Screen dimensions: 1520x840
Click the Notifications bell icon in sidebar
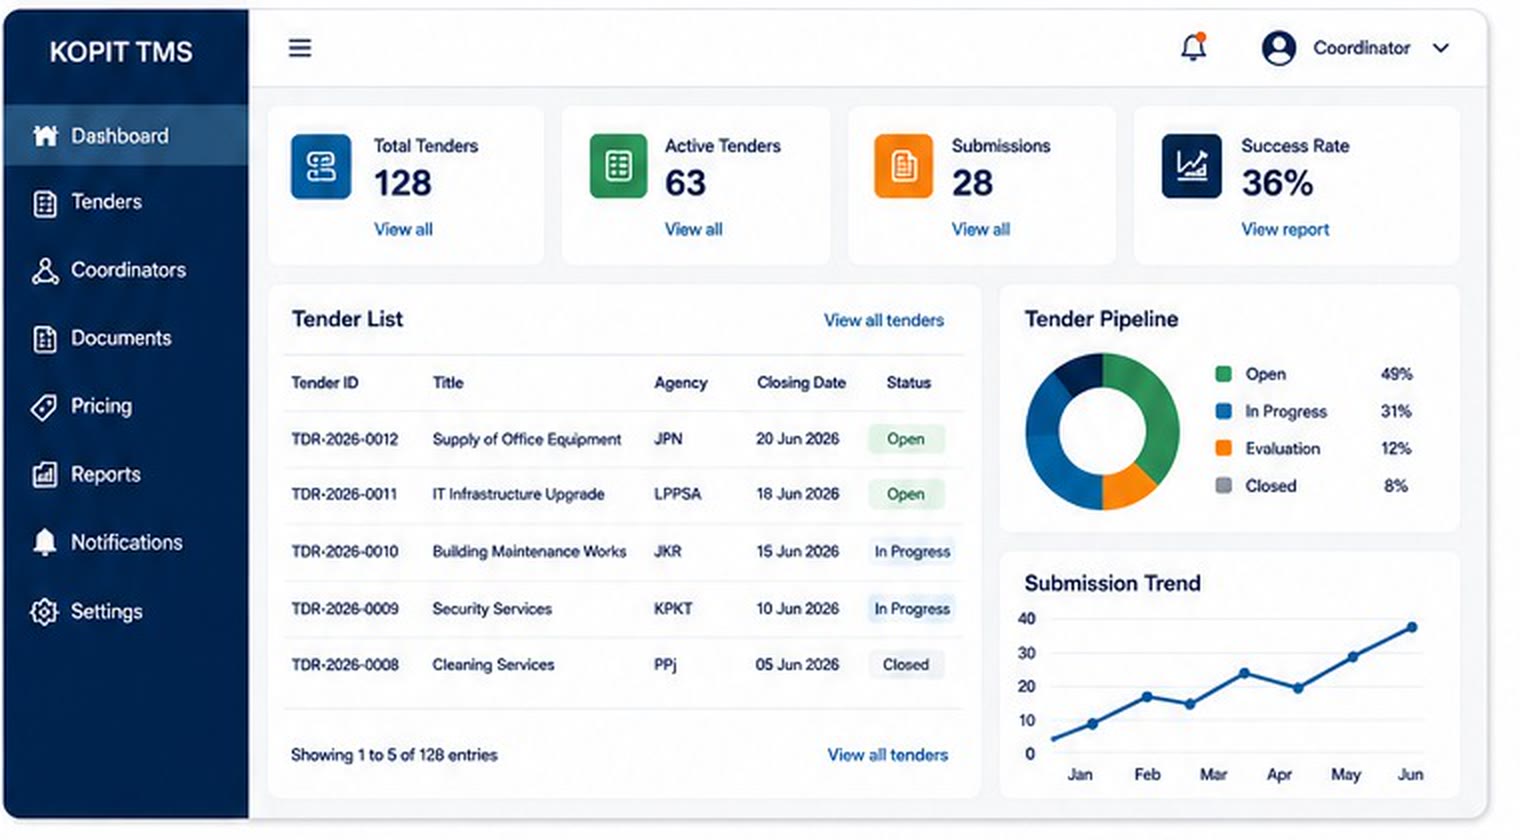tap(44, 543)
